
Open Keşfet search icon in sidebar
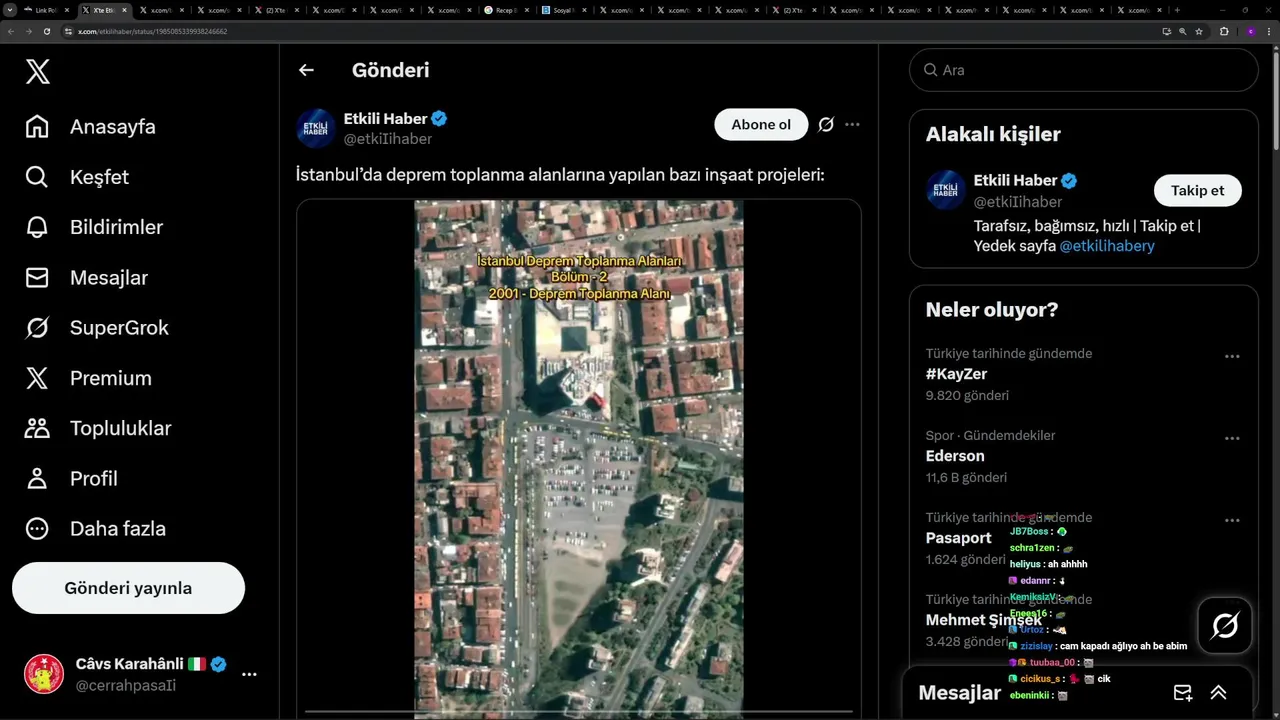tap(37, 177)
